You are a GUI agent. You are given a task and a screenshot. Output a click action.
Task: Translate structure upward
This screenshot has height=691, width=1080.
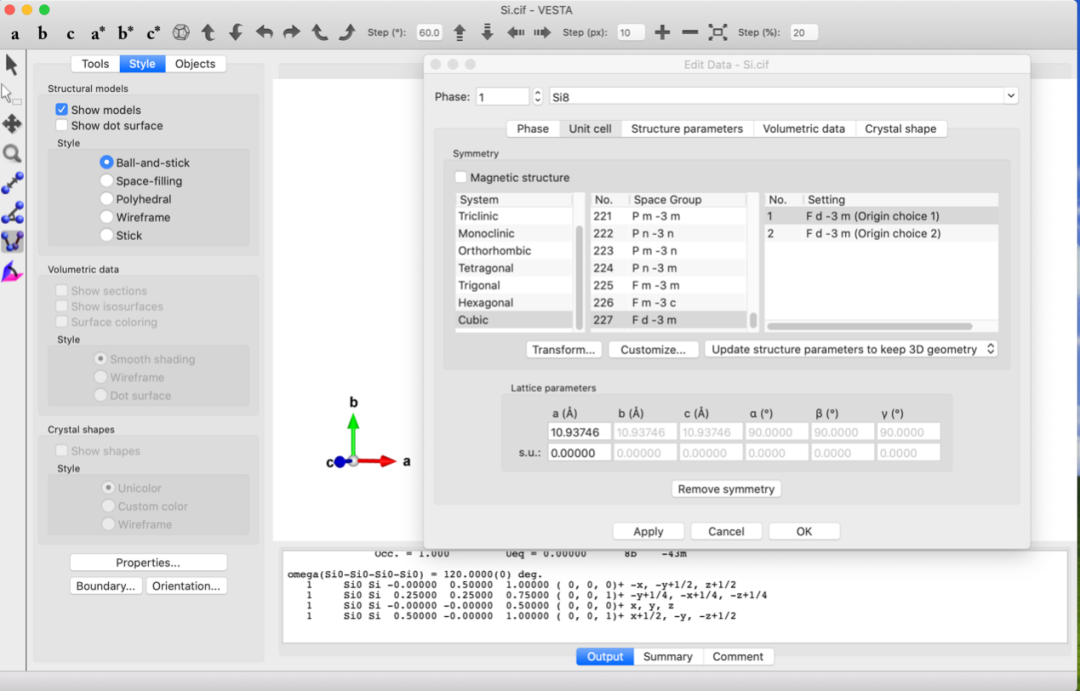tap(459, 32)
